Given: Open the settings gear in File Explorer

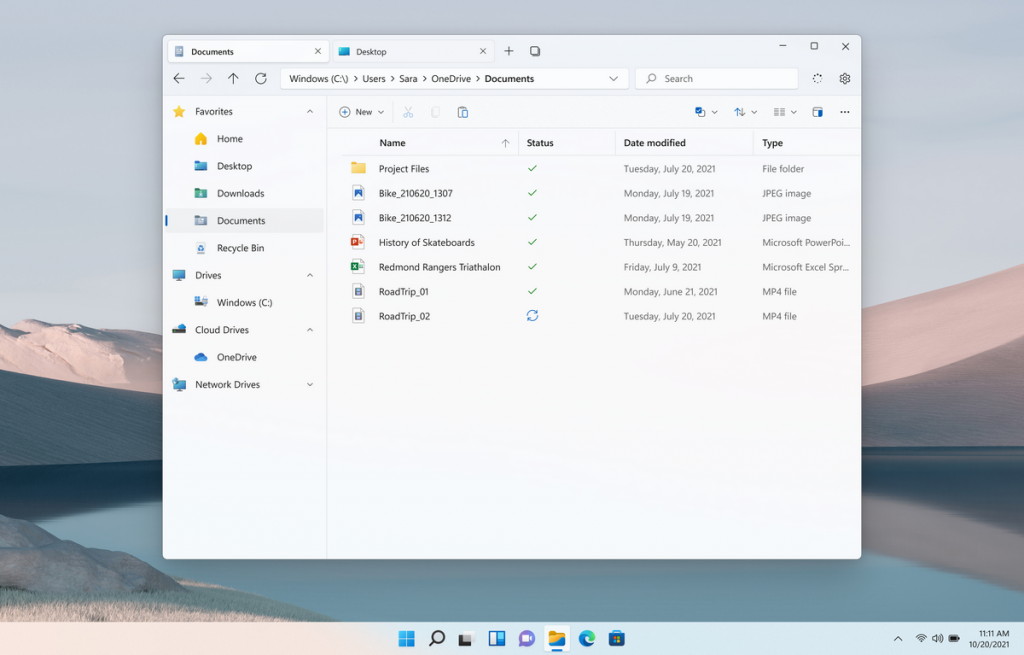Looking at the screenshot, I should pos(845,79).
